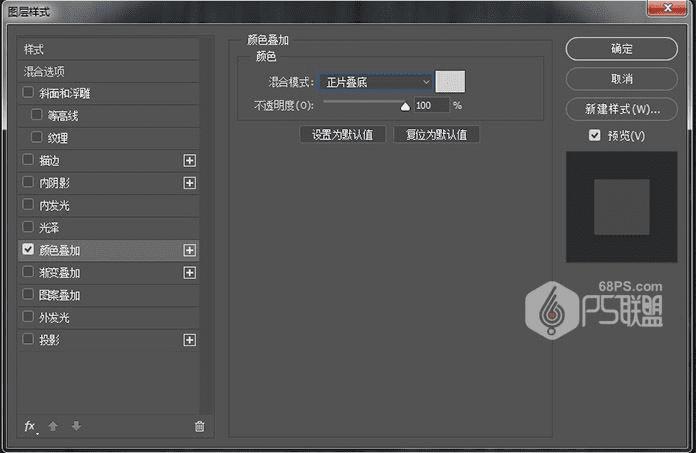The image size is (696, 453).
Task: Open the 混合模式 dropdown showing 正片叠底
Action: click(x=376, y=82)
